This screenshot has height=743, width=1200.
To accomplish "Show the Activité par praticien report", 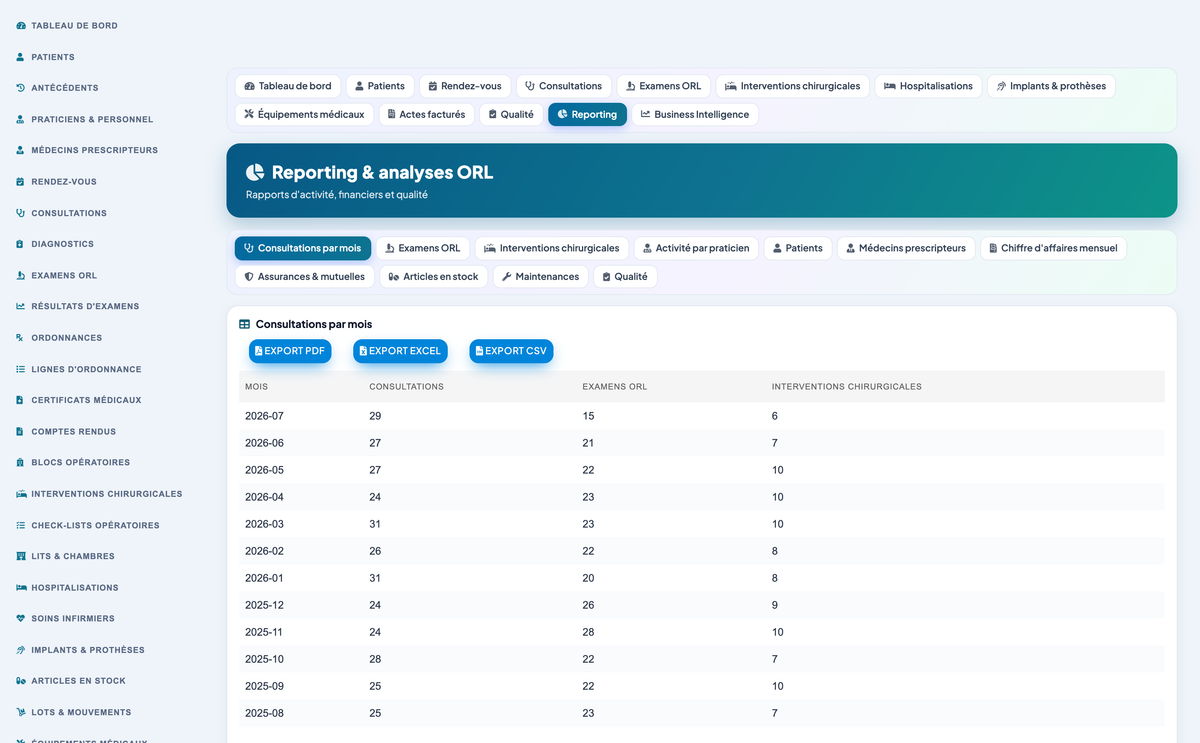I will (x=696, y=248).
